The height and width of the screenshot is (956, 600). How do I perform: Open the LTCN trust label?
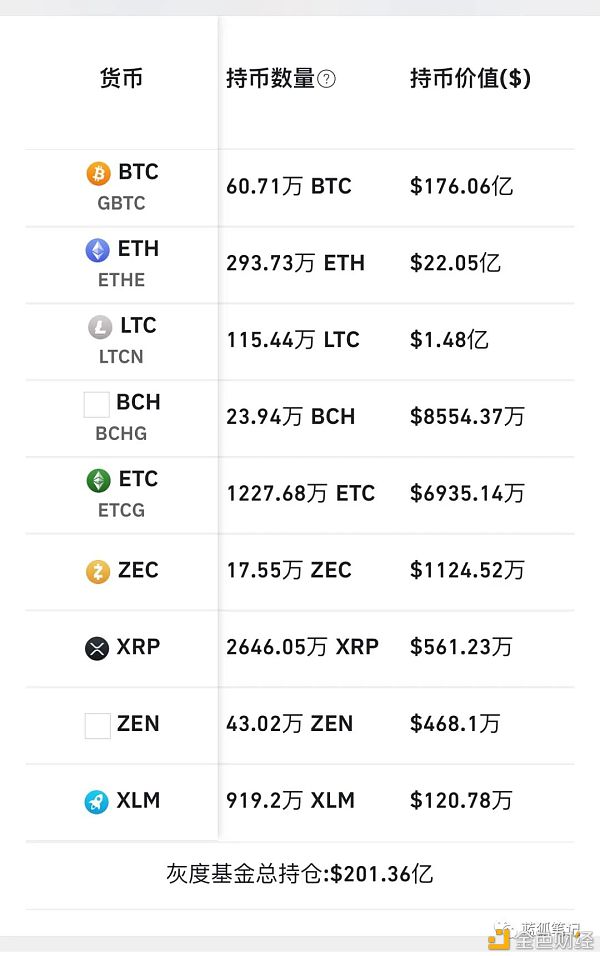pos(121,357)
